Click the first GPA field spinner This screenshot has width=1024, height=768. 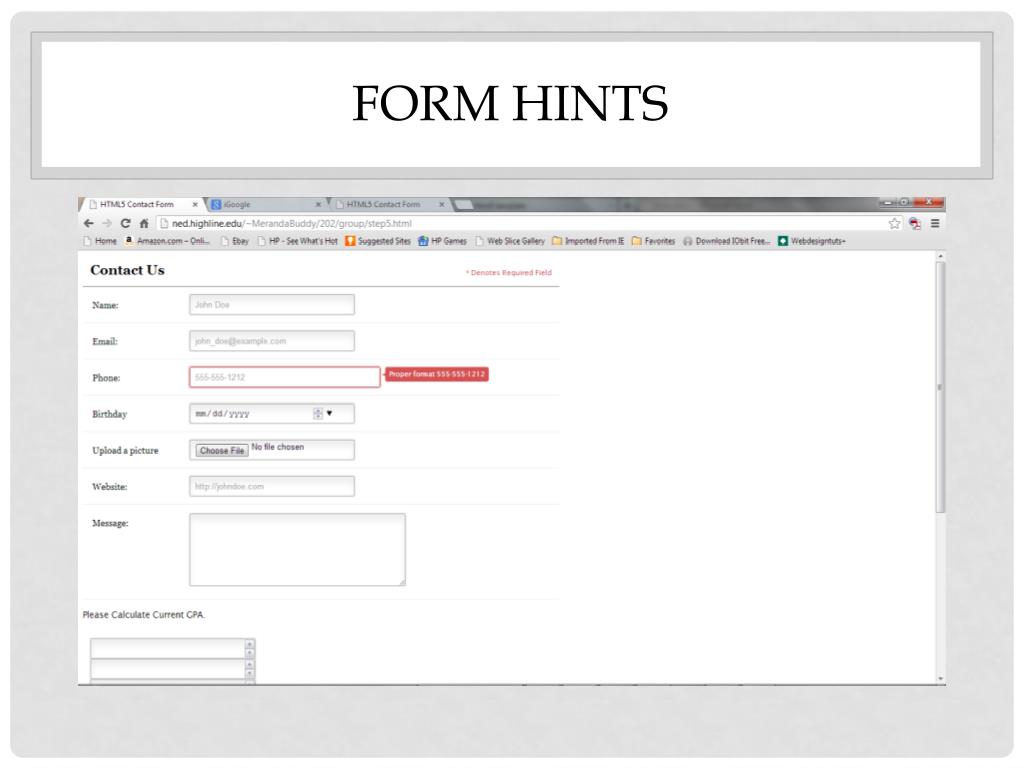[x=249, y=648]
